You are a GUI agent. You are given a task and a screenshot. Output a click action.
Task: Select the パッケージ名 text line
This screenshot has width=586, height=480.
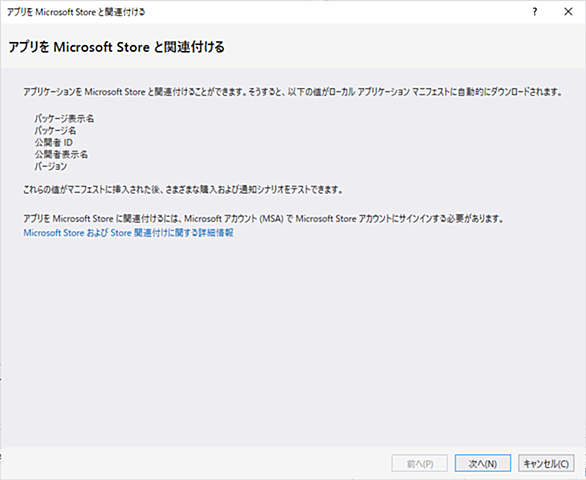tap(55, 130)
